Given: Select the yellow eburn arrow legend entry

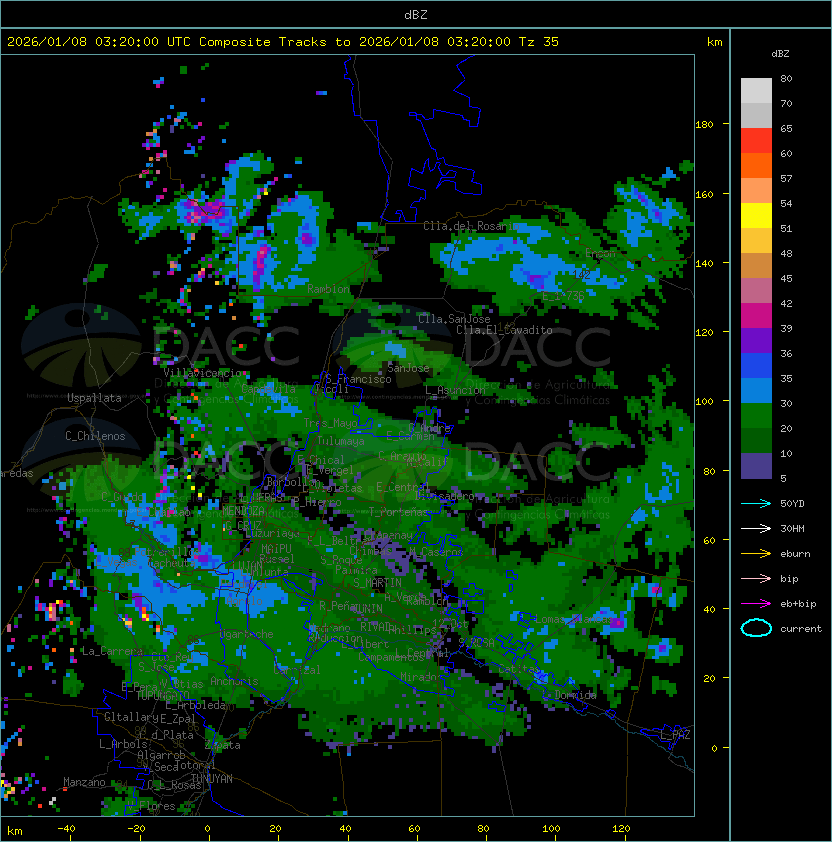Looking at the screenshot, I should point(756,554).
